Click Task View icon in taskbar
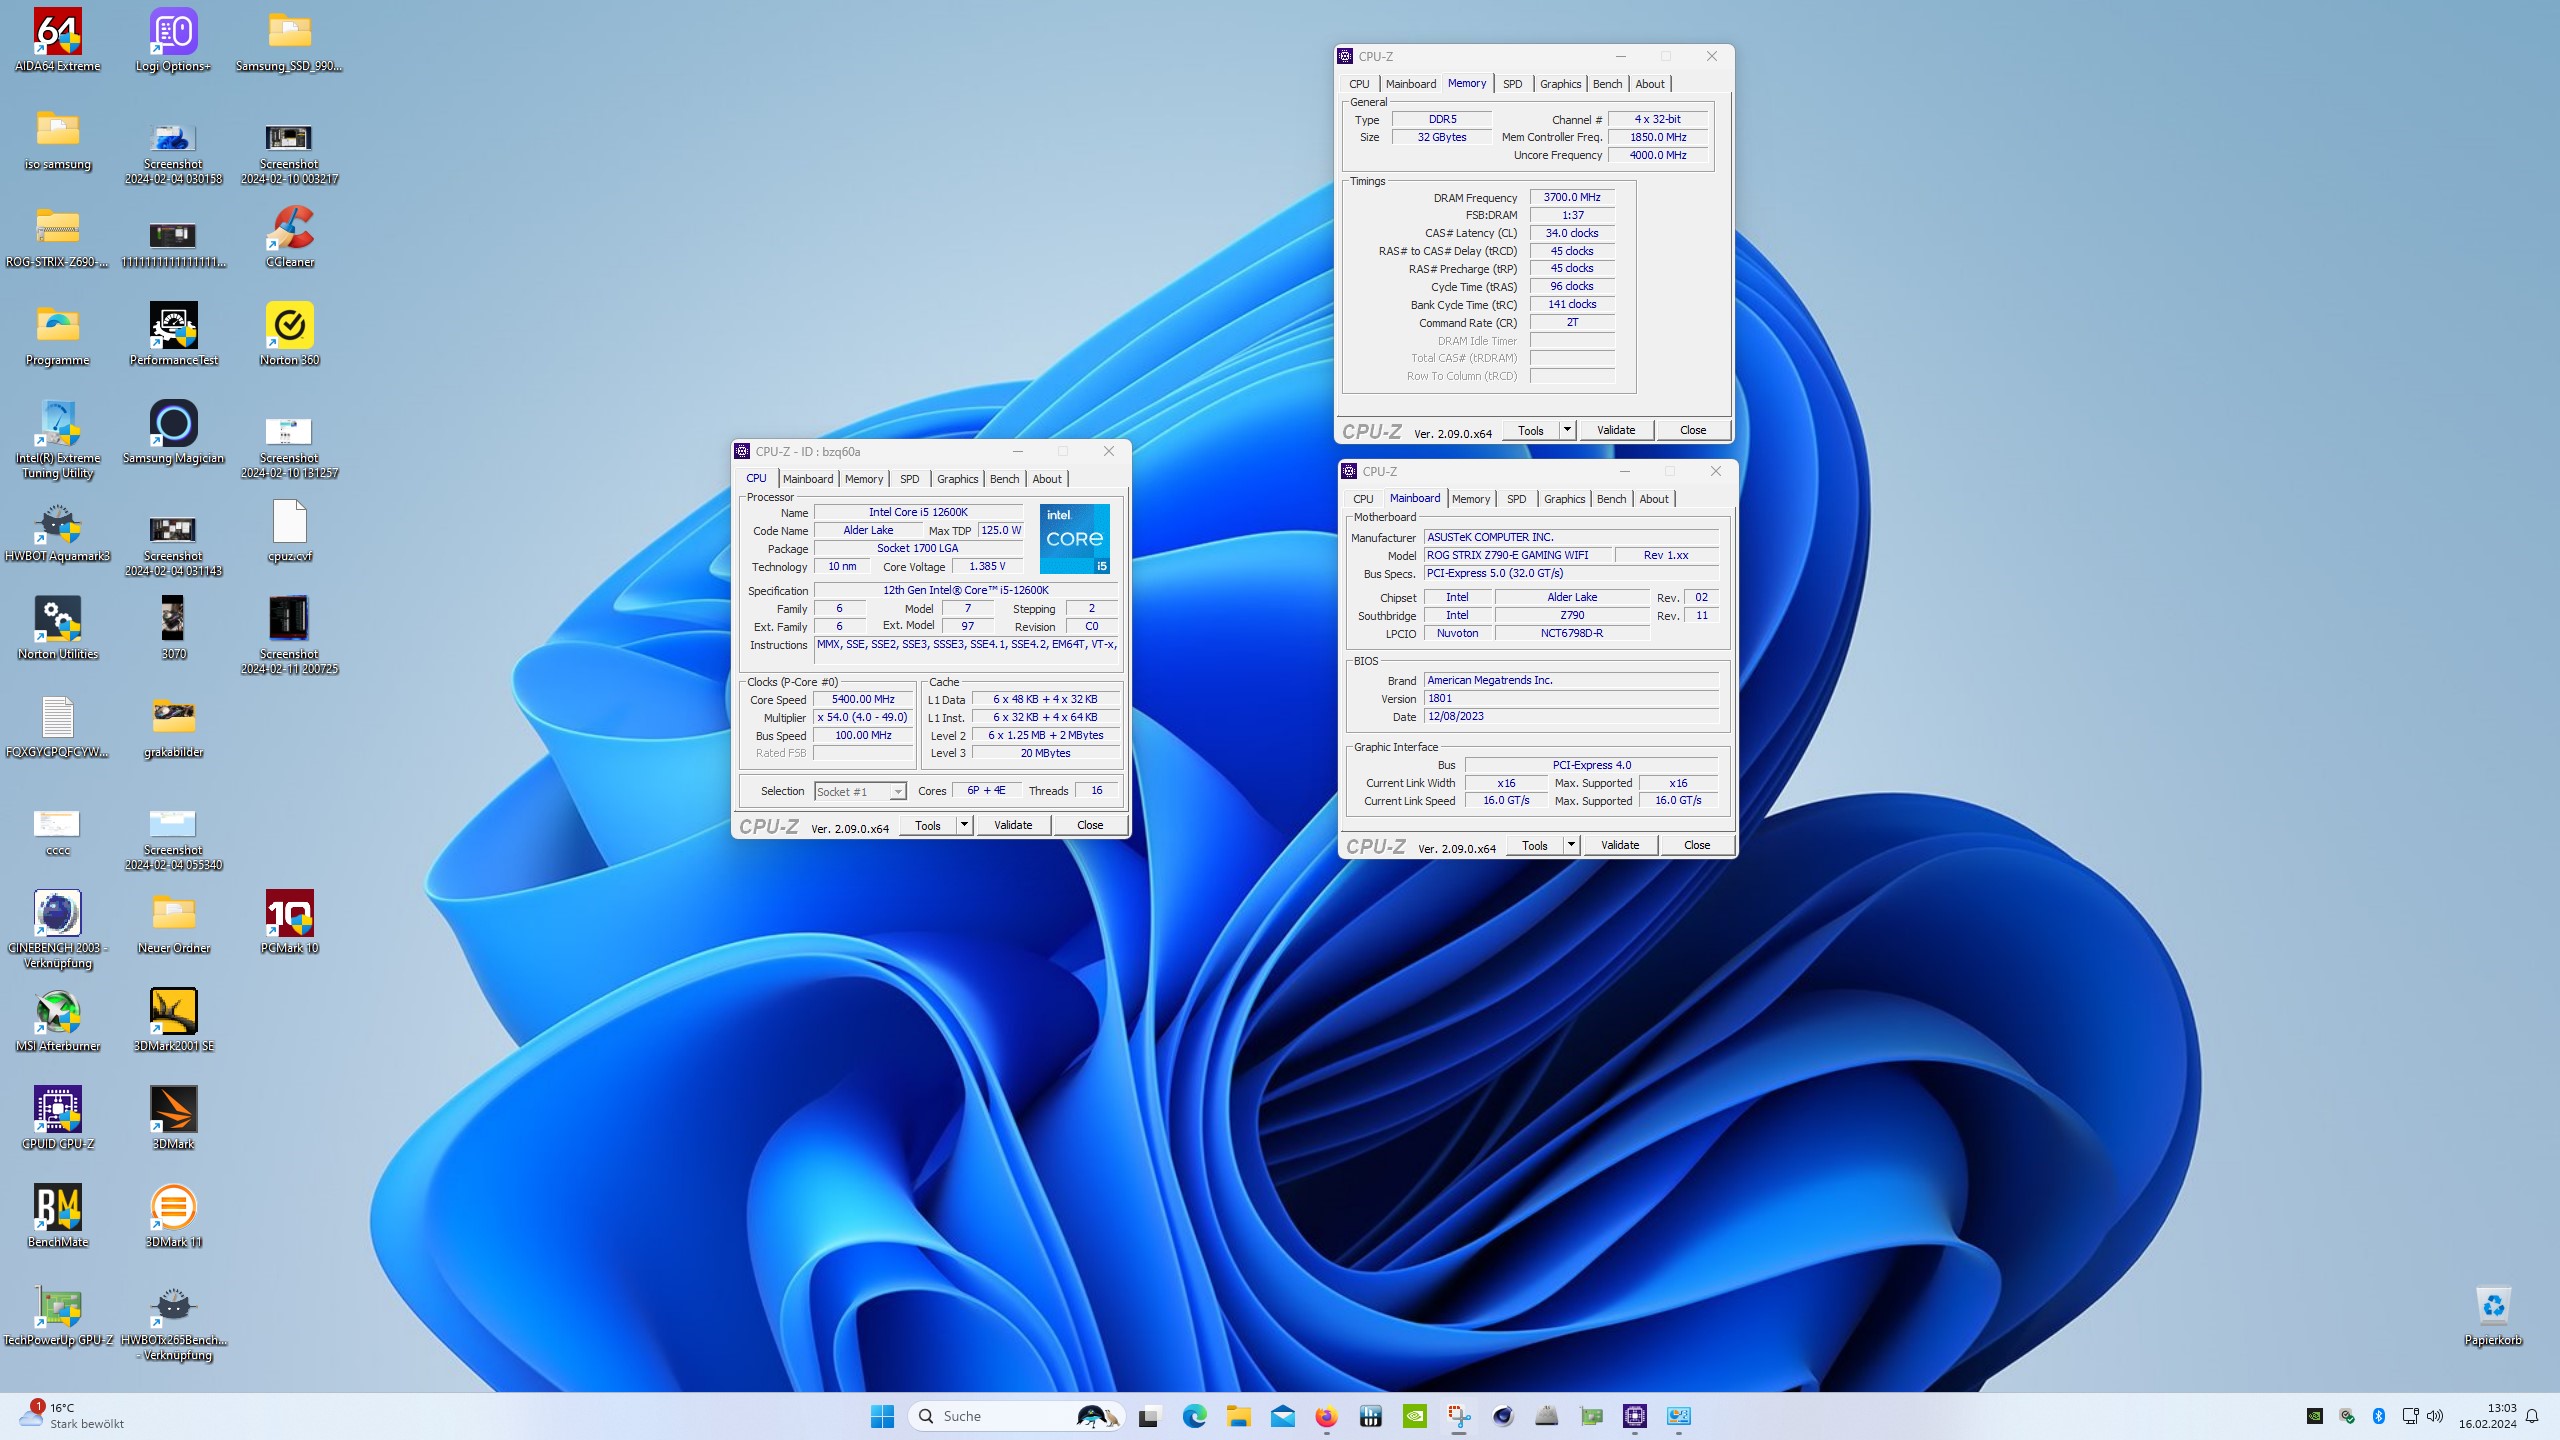 1149,1416
